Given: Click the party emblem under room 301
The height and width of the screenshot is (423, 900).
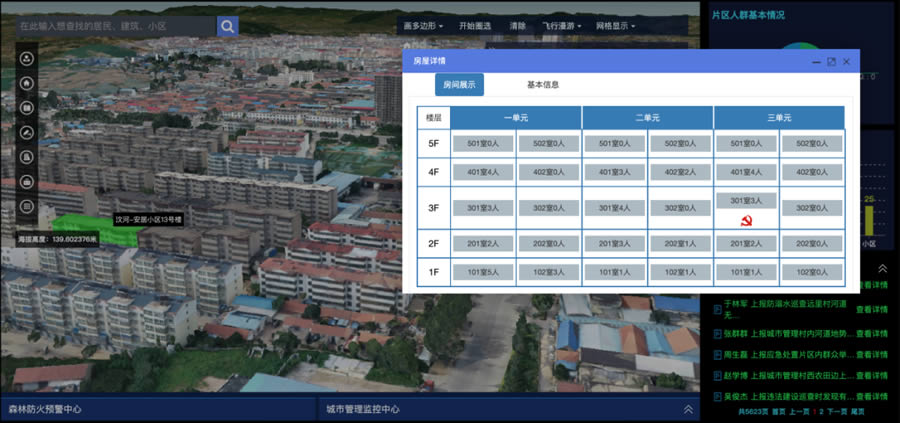Looking at the screenshot, I should point(746,218).
